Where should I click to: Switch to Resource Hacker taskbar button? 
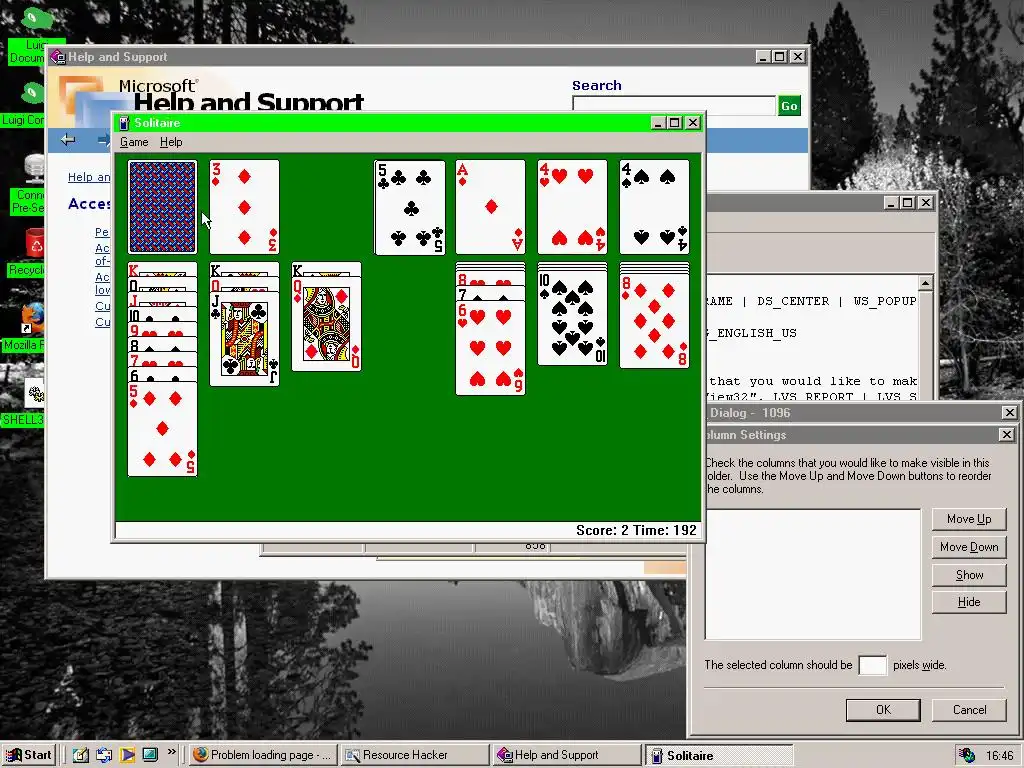coord(415,755)
